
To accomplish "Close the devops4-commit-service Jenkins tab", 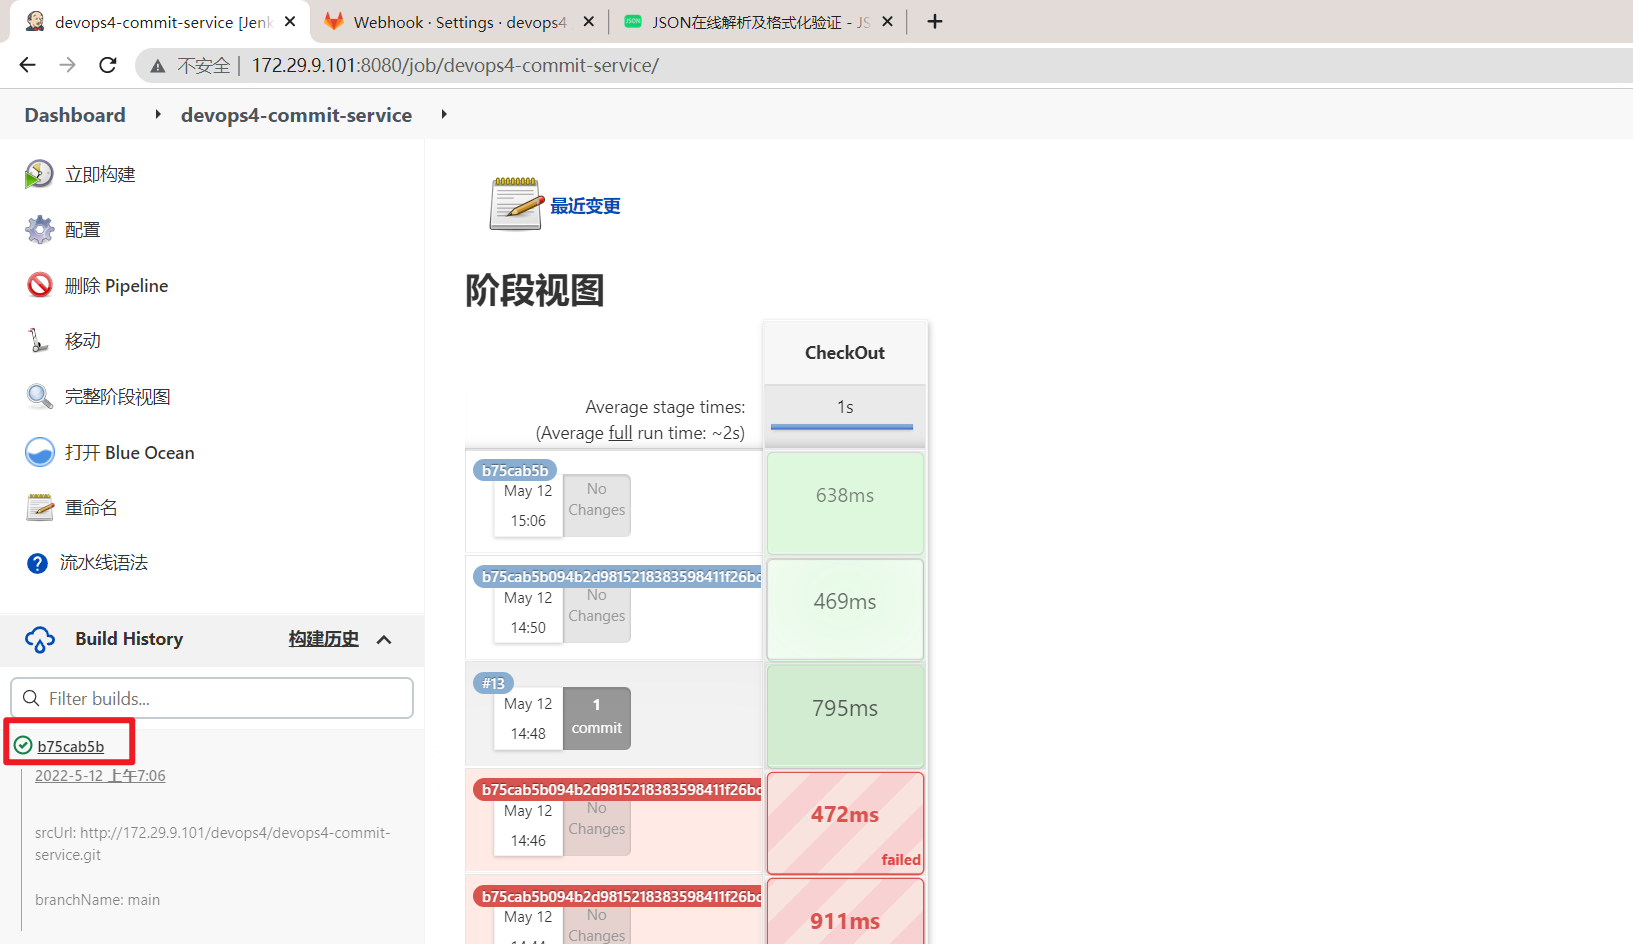I will pyautogui.click(x=290, y=21).
